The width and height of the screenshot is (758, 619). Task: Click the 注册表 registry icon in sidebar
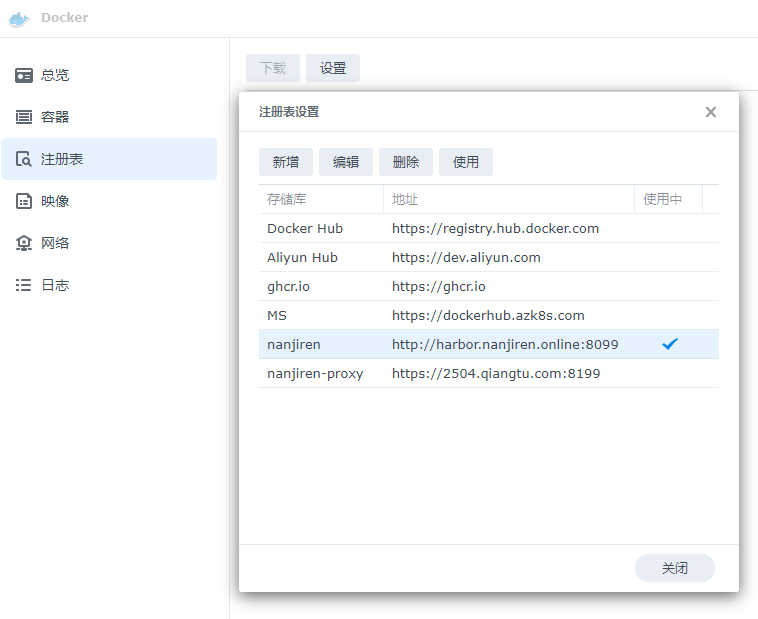pos(24,159)
